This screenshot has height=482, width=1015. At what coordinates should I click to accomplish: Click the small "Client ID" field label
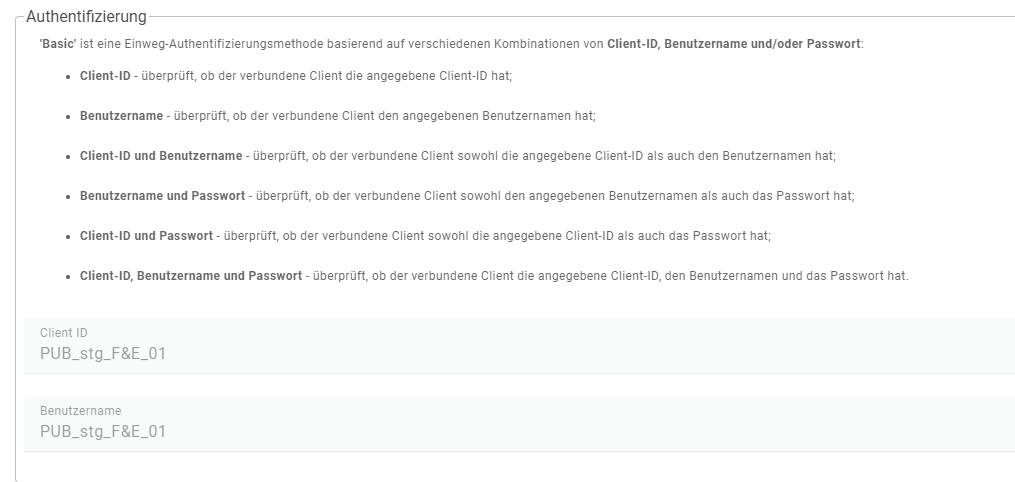64,333
